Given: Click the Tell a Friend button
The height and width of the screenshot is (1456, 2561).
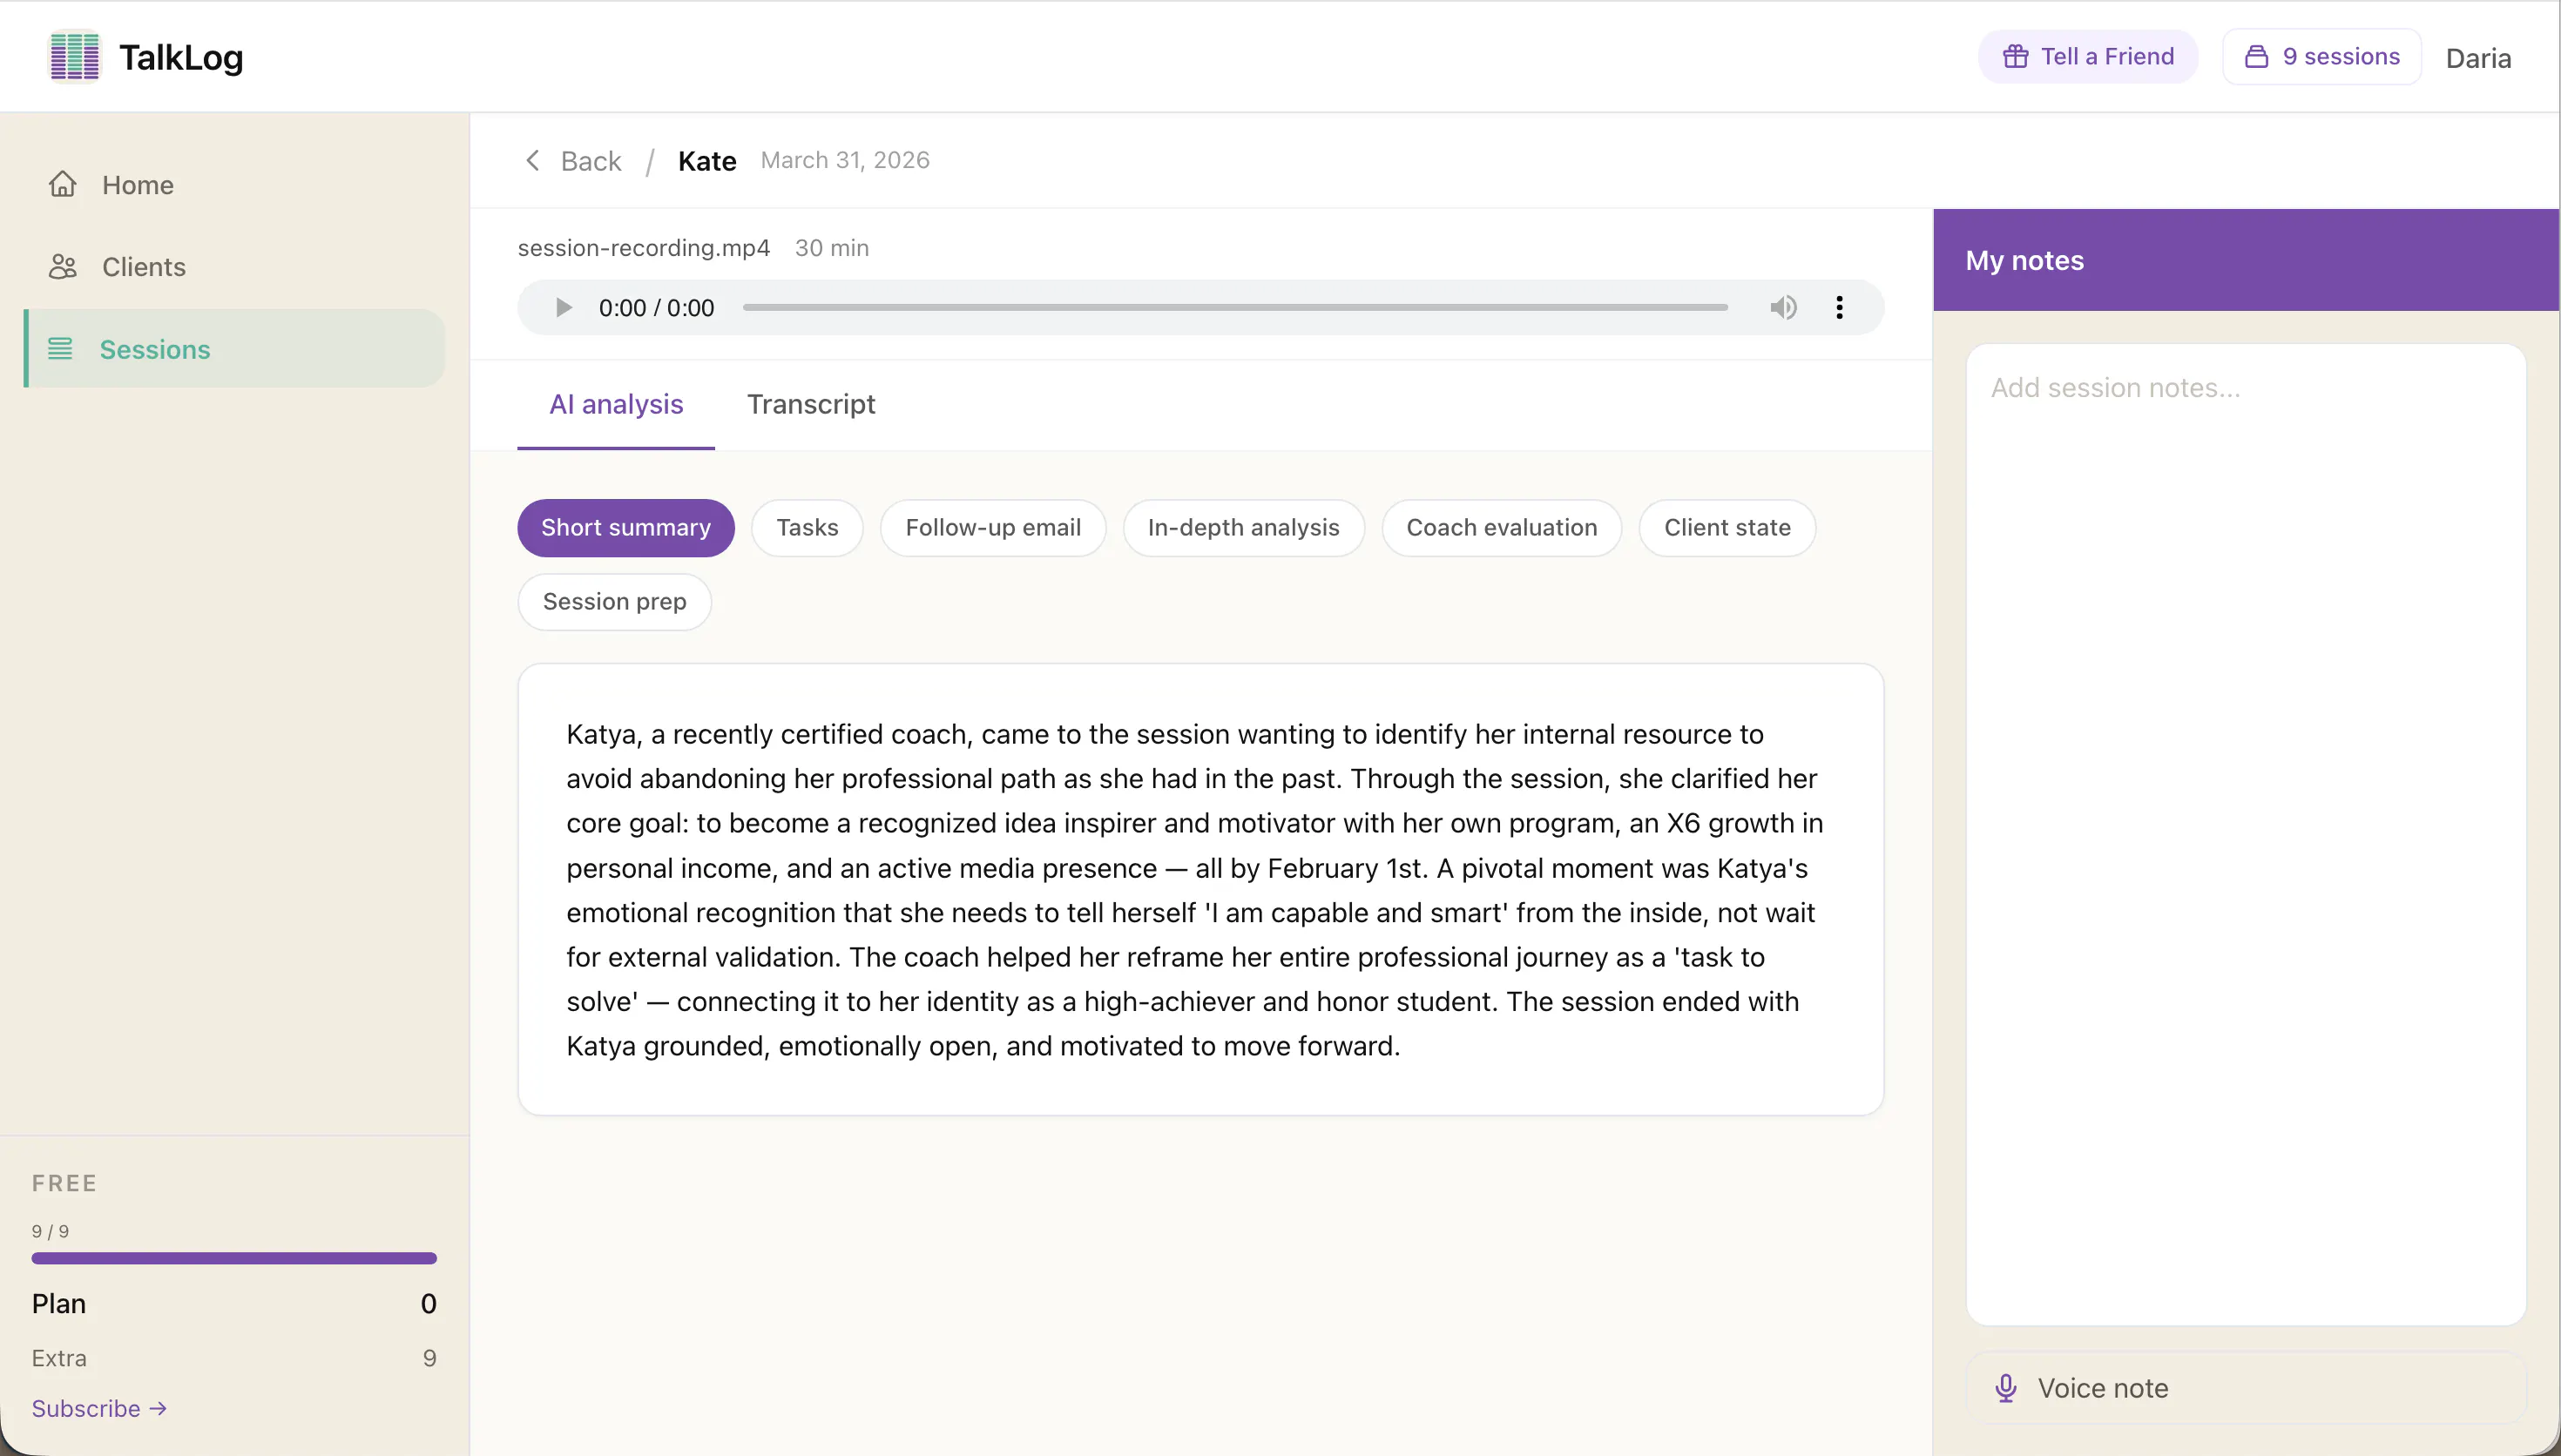Looking at the screenshot, I should point(2088,57).
